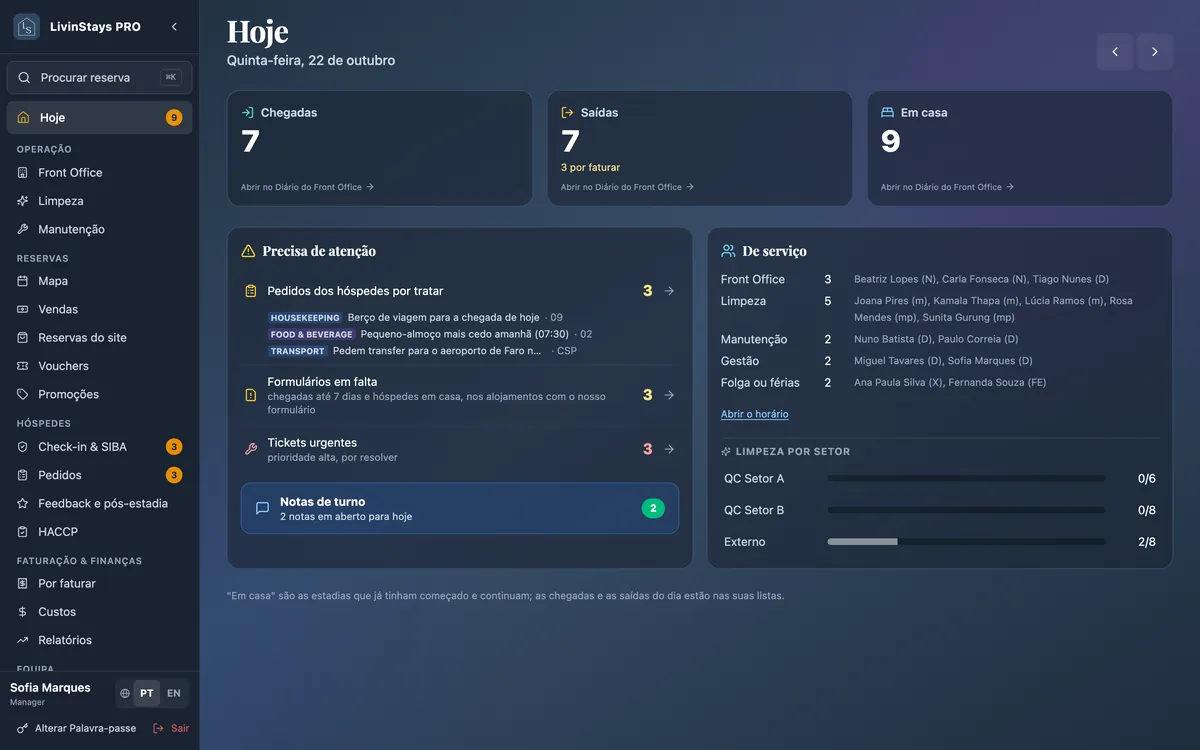Click the Tickets urgentes wrench icon
The image size is (1200, 750).
(x=251, y=449)
